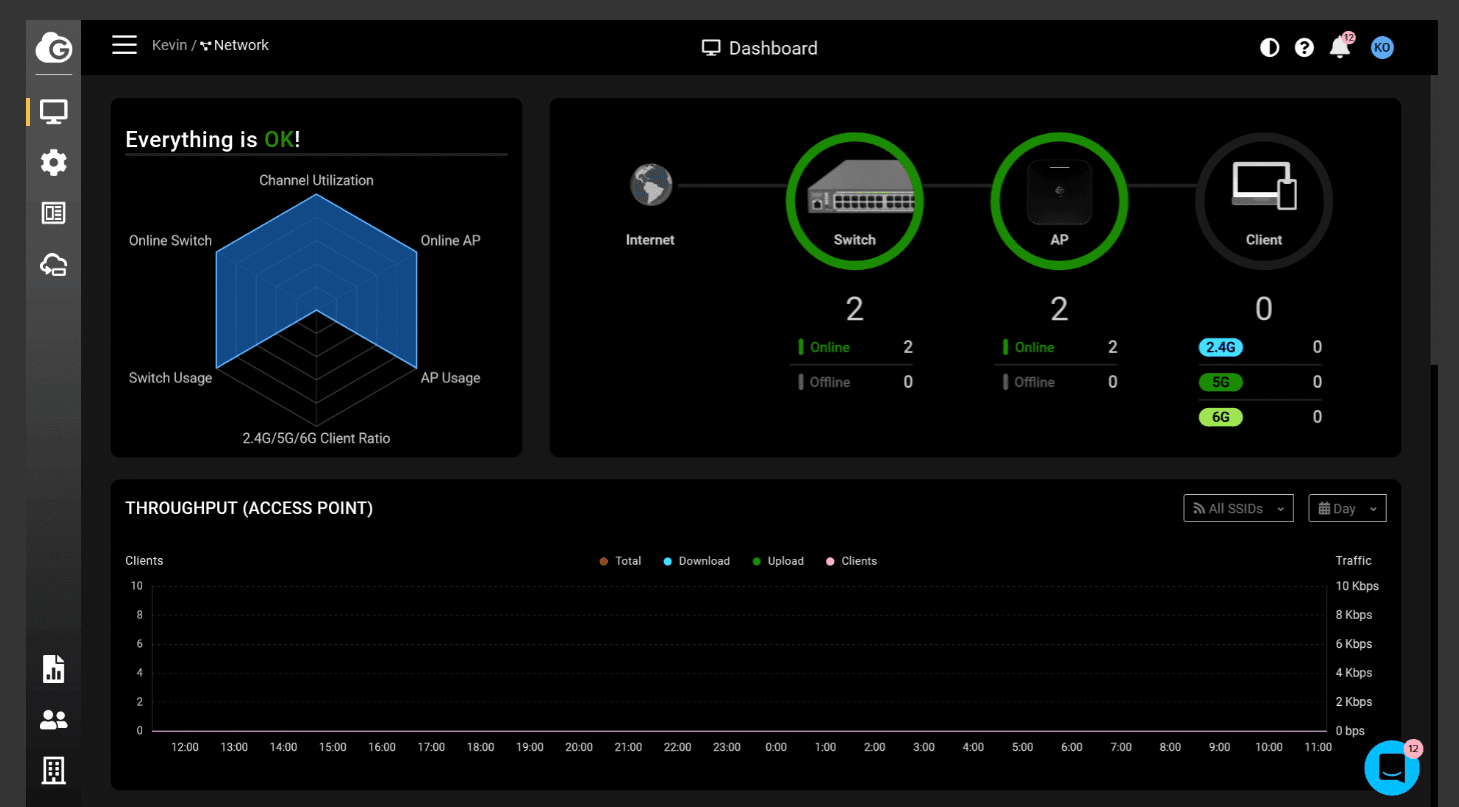Toggle the Clients legend series
The image size is (1459, 807).
pyautogui.click(x=851, y=561)
